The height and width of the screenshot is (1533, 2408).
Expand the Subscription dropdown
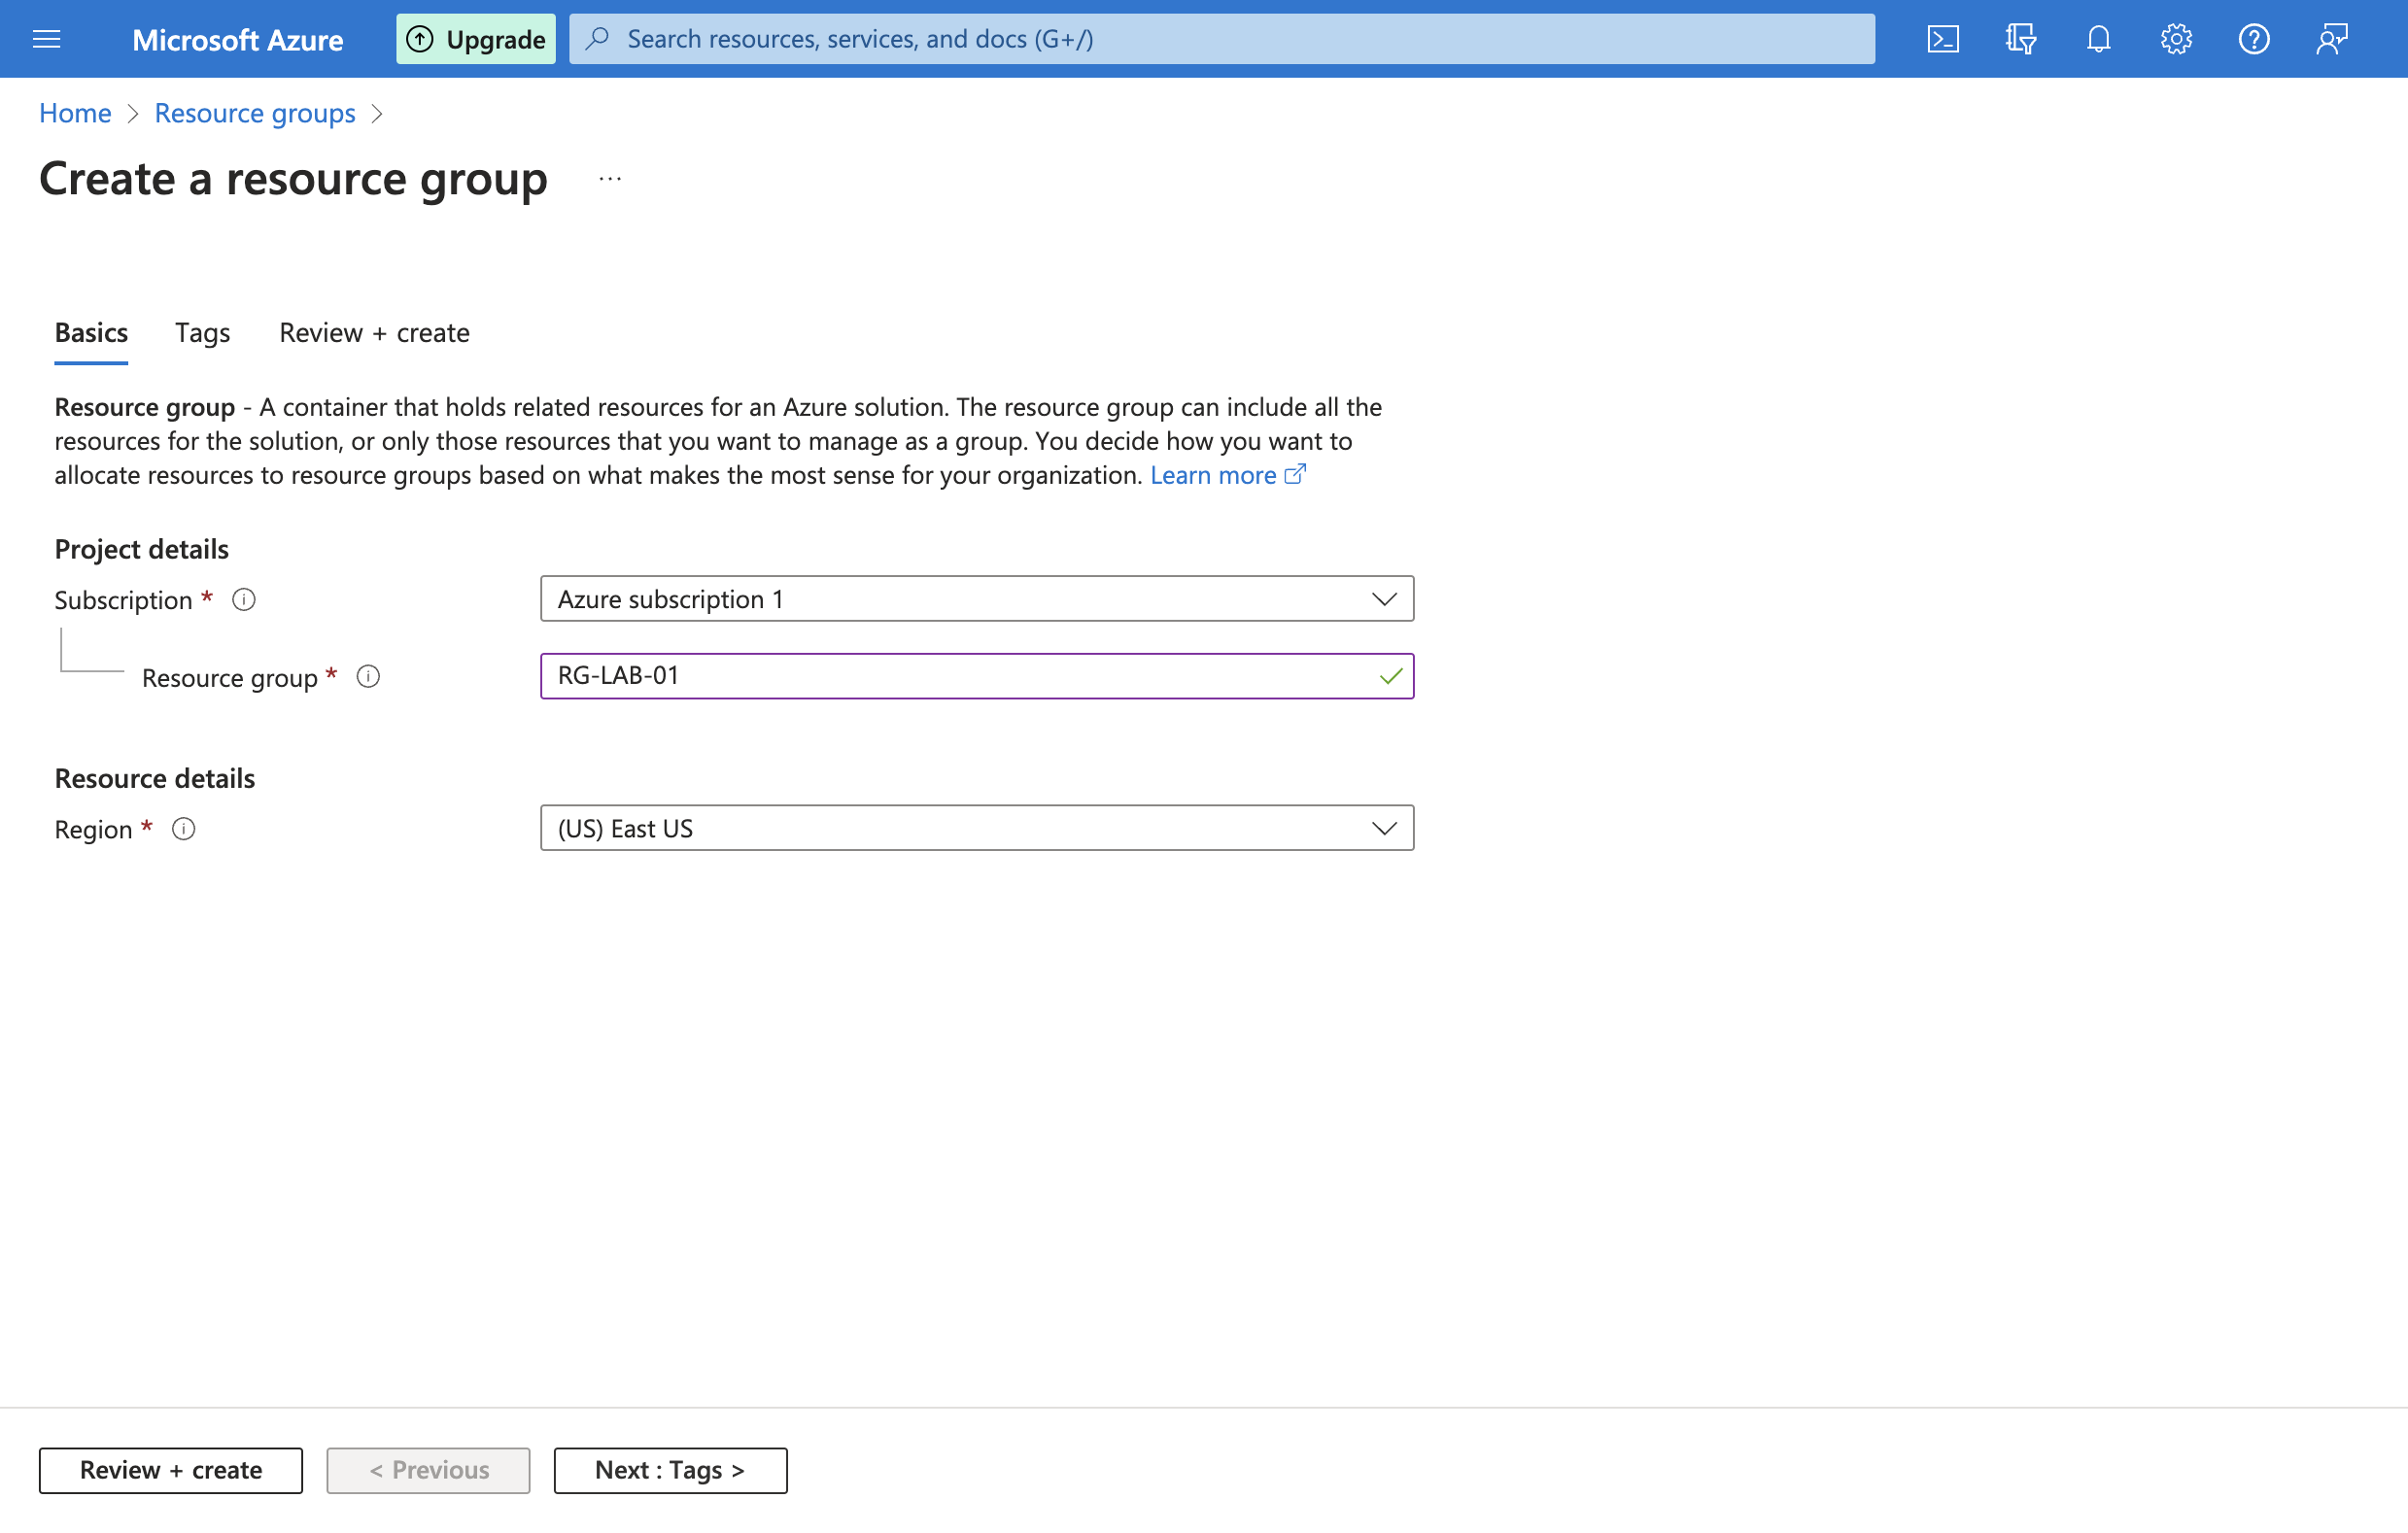point(976,599)
